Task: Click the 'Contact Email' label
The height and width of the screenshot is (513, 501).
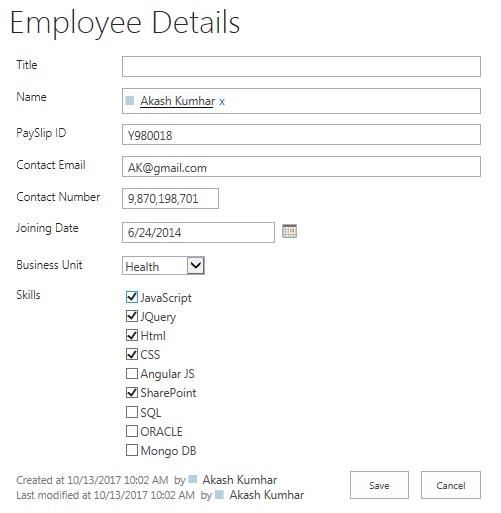Action: coord(51,165)
